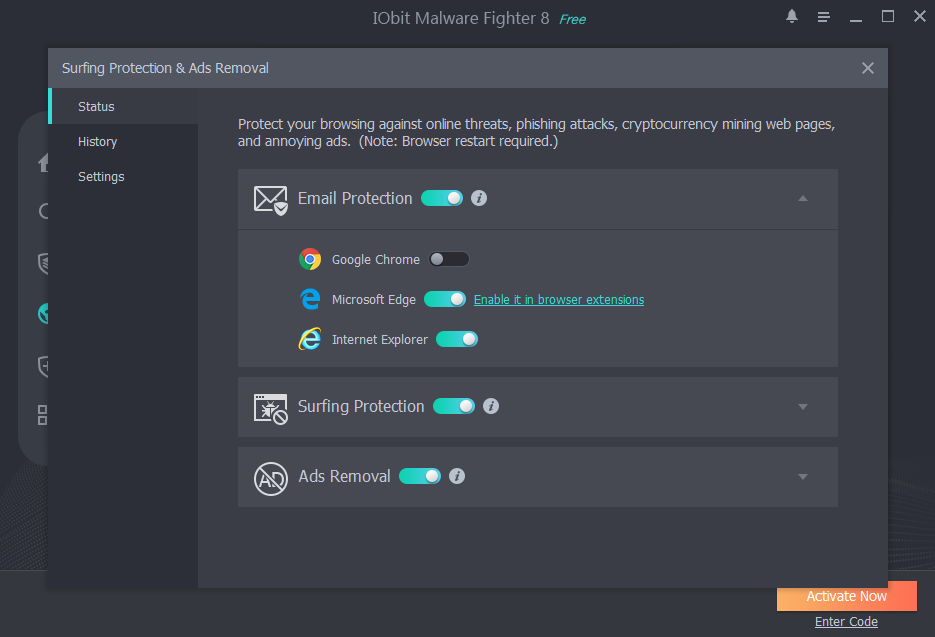Expand the Ads Removal section
This screenshot has width=935, height=637.
802,477
